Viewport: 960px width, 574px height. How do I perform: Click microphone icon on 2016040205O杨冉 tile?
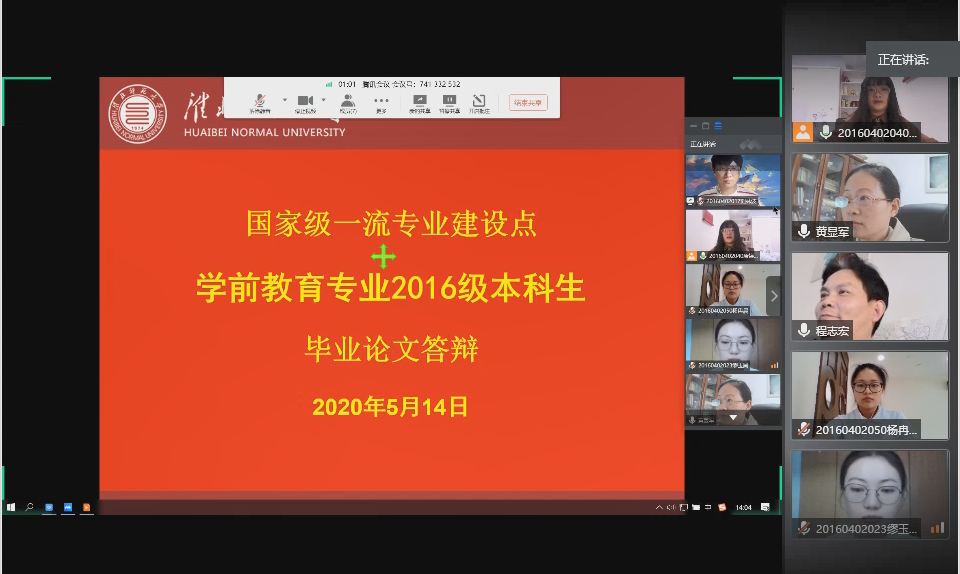(804, 430)
